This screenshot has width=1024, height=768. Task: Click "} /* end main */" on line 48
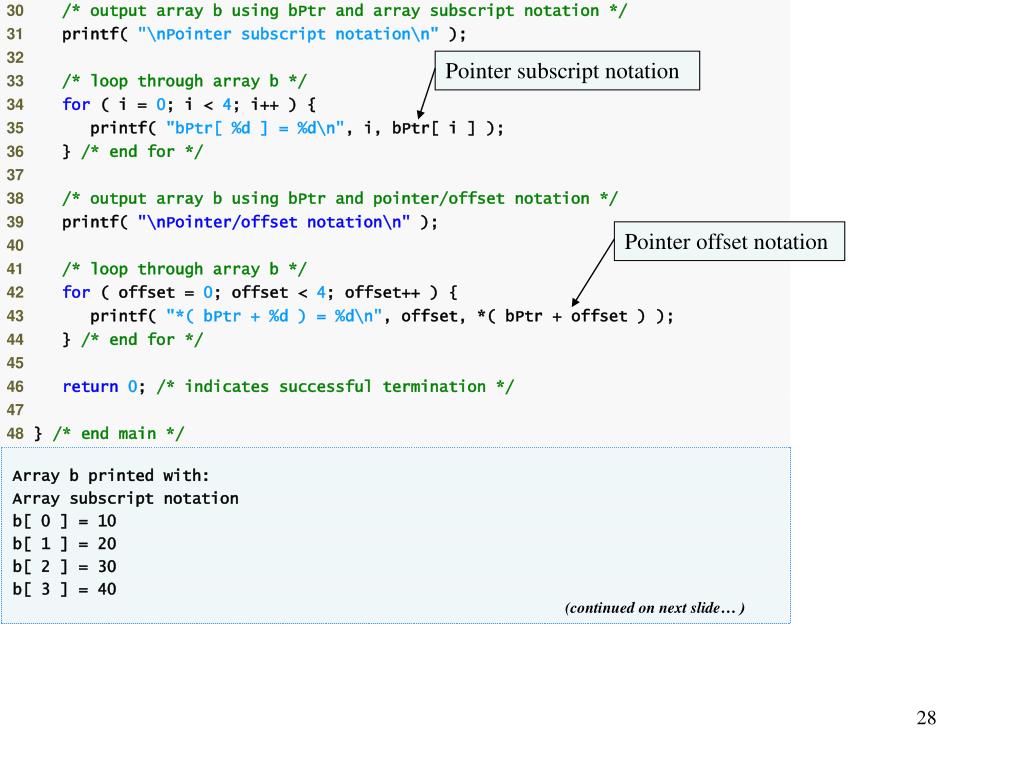pyautogui.click(x=109, y=434)
